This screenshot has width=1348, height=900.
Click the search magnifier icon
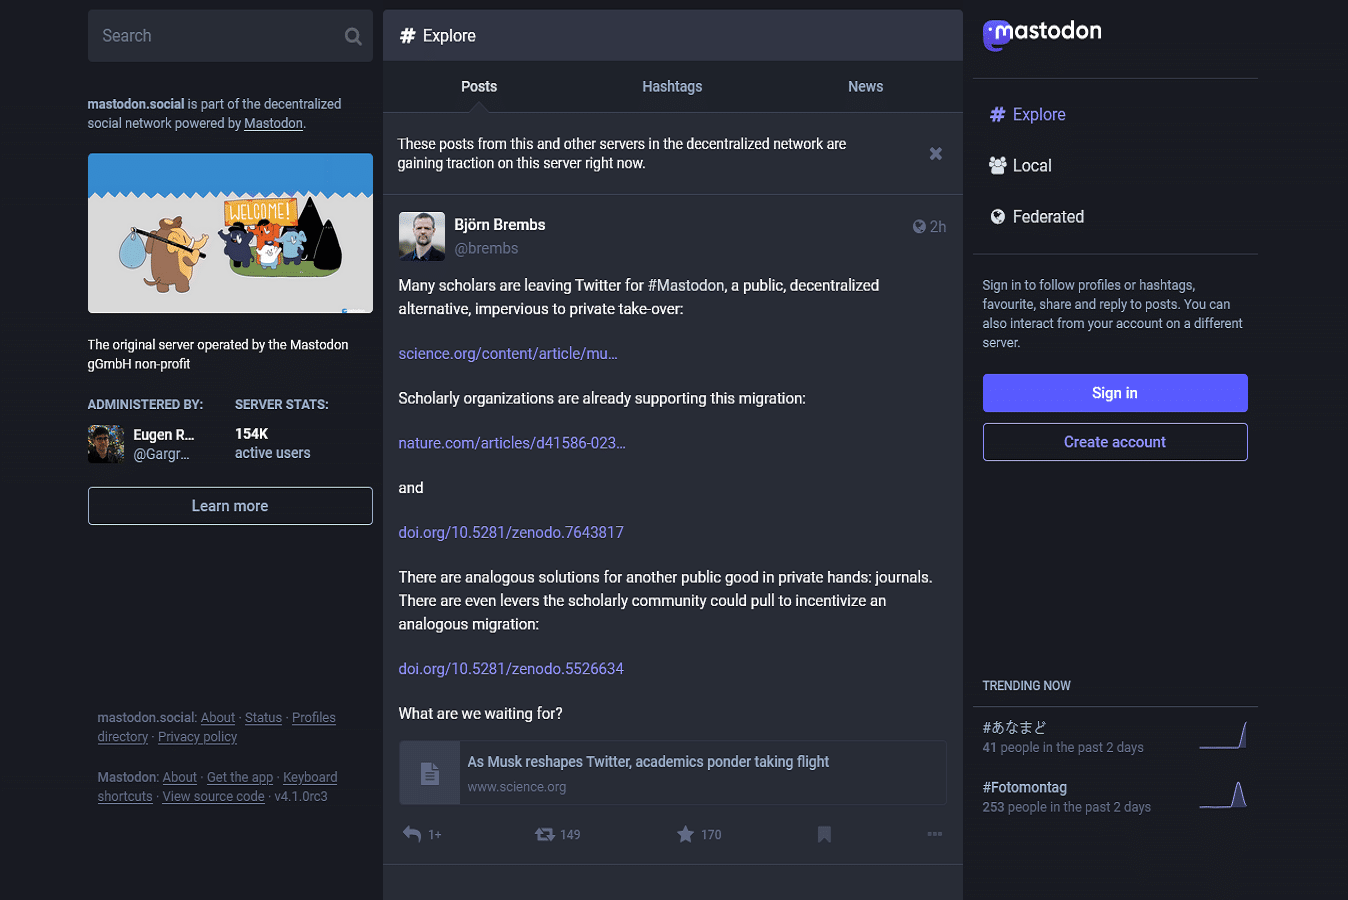tap(353, 36)
